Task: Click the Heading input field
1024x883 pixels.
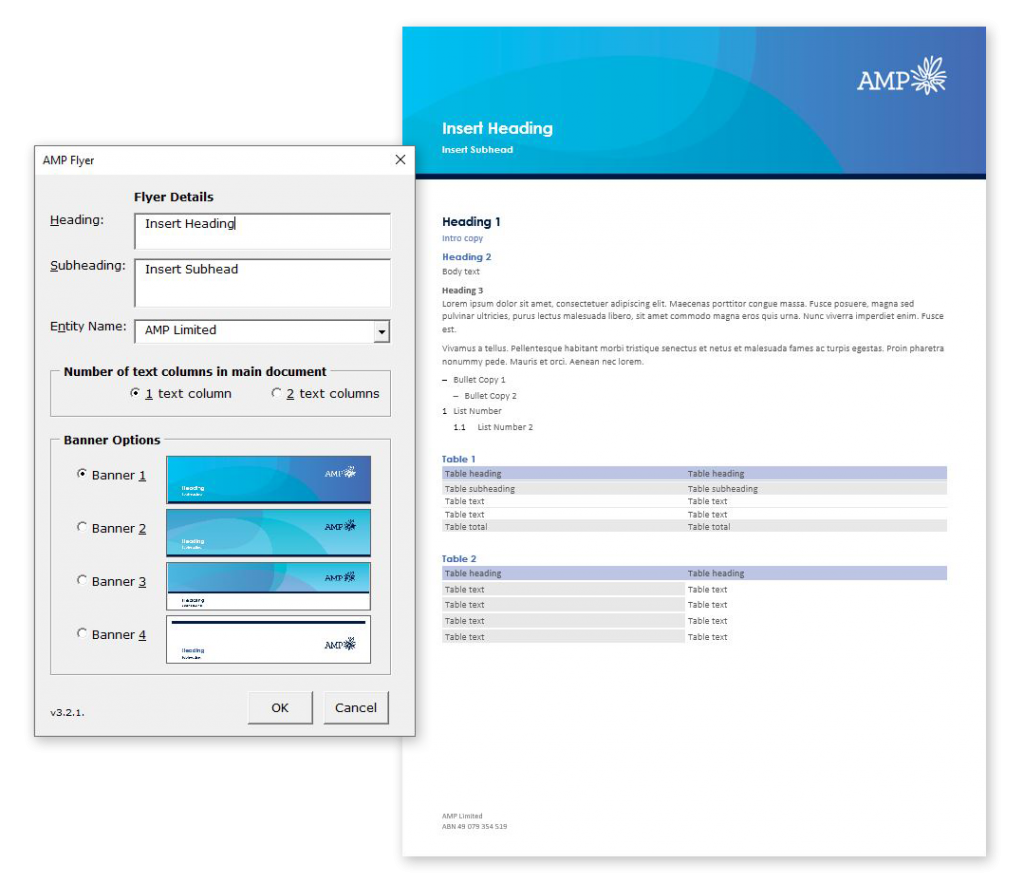Action: pyautogui.click(x=262, y=231)
